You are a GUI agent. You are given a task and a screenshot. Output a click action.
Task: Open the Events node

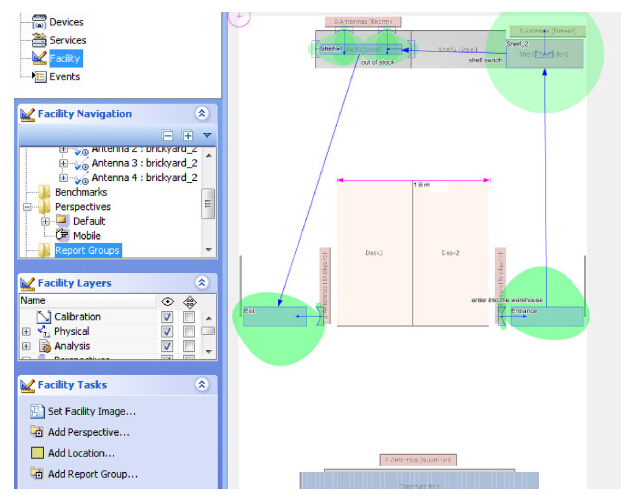pyautogui.click(x=65, y=76)
